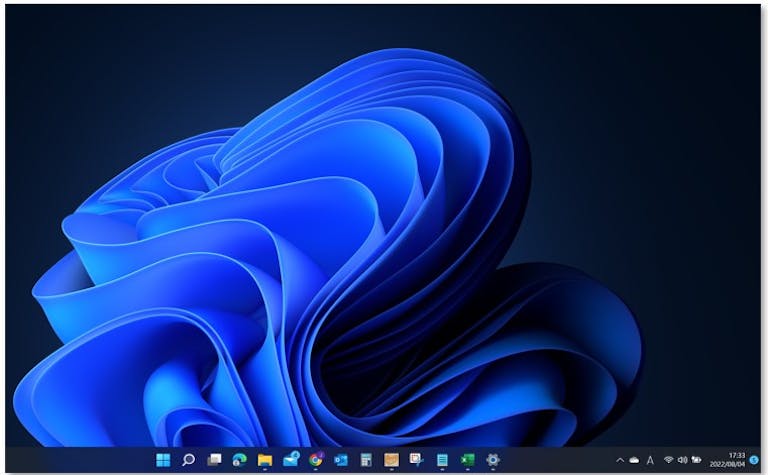Open taskbar Search

coord(189,460)
